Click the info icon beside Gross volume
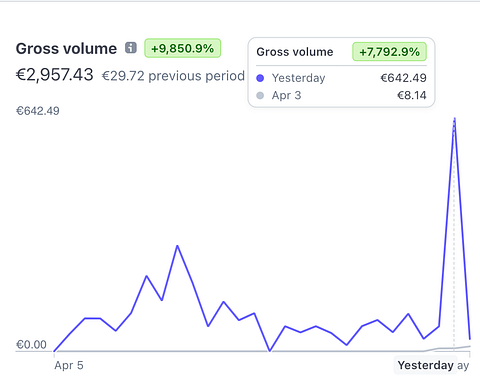Screen dimensions: 480x381 click(131, 48)
